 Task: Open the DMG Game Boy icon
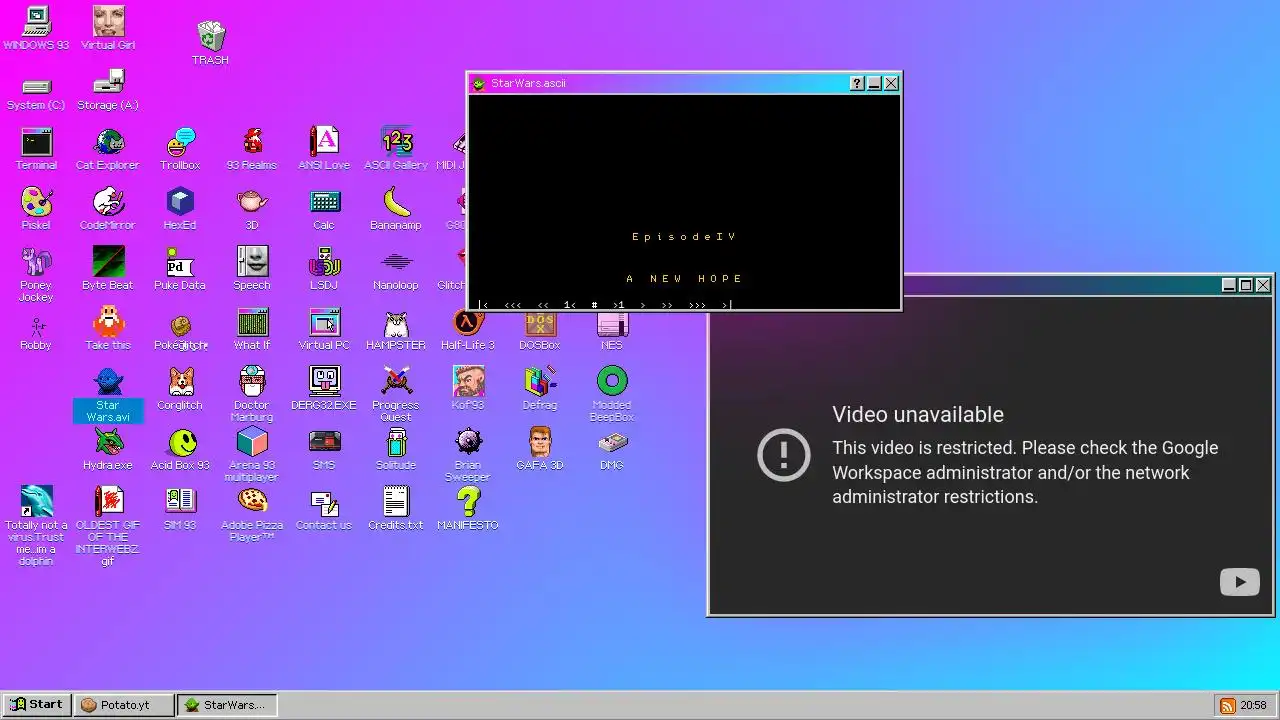click(x=612, y=449)
